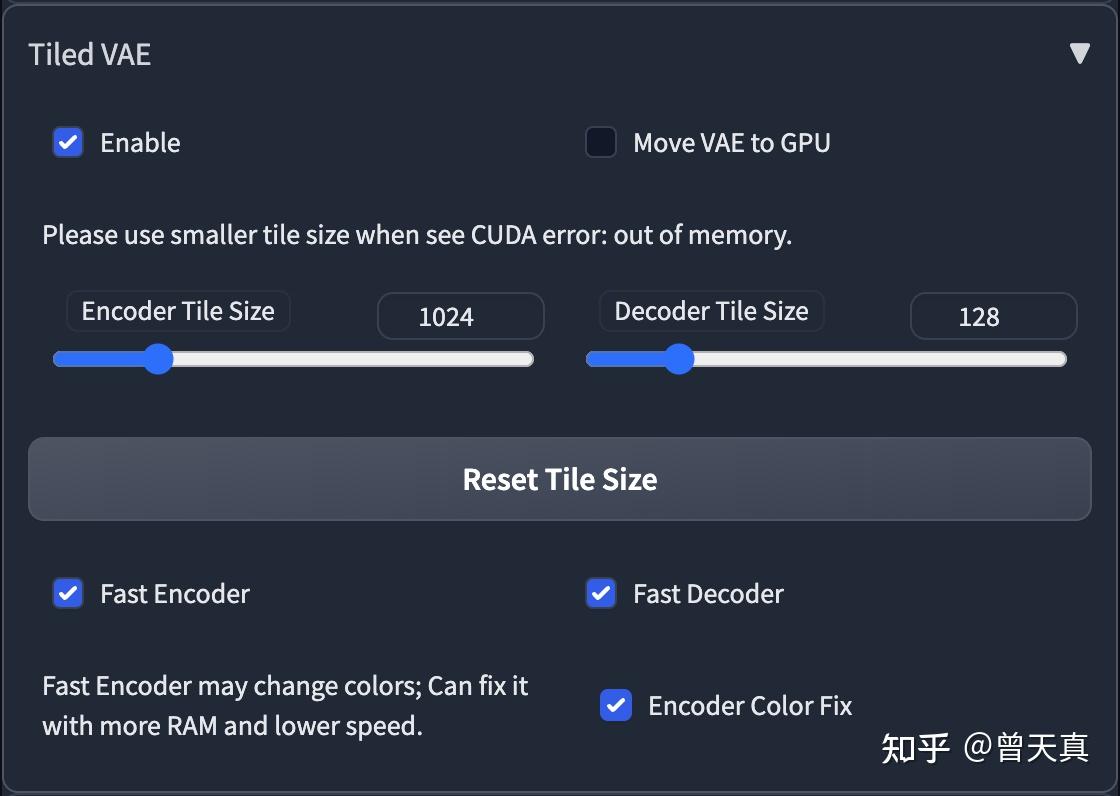Screen dimensions: 1120x796
Task: Click the Move VAE to GPU label
Action: 732,143
